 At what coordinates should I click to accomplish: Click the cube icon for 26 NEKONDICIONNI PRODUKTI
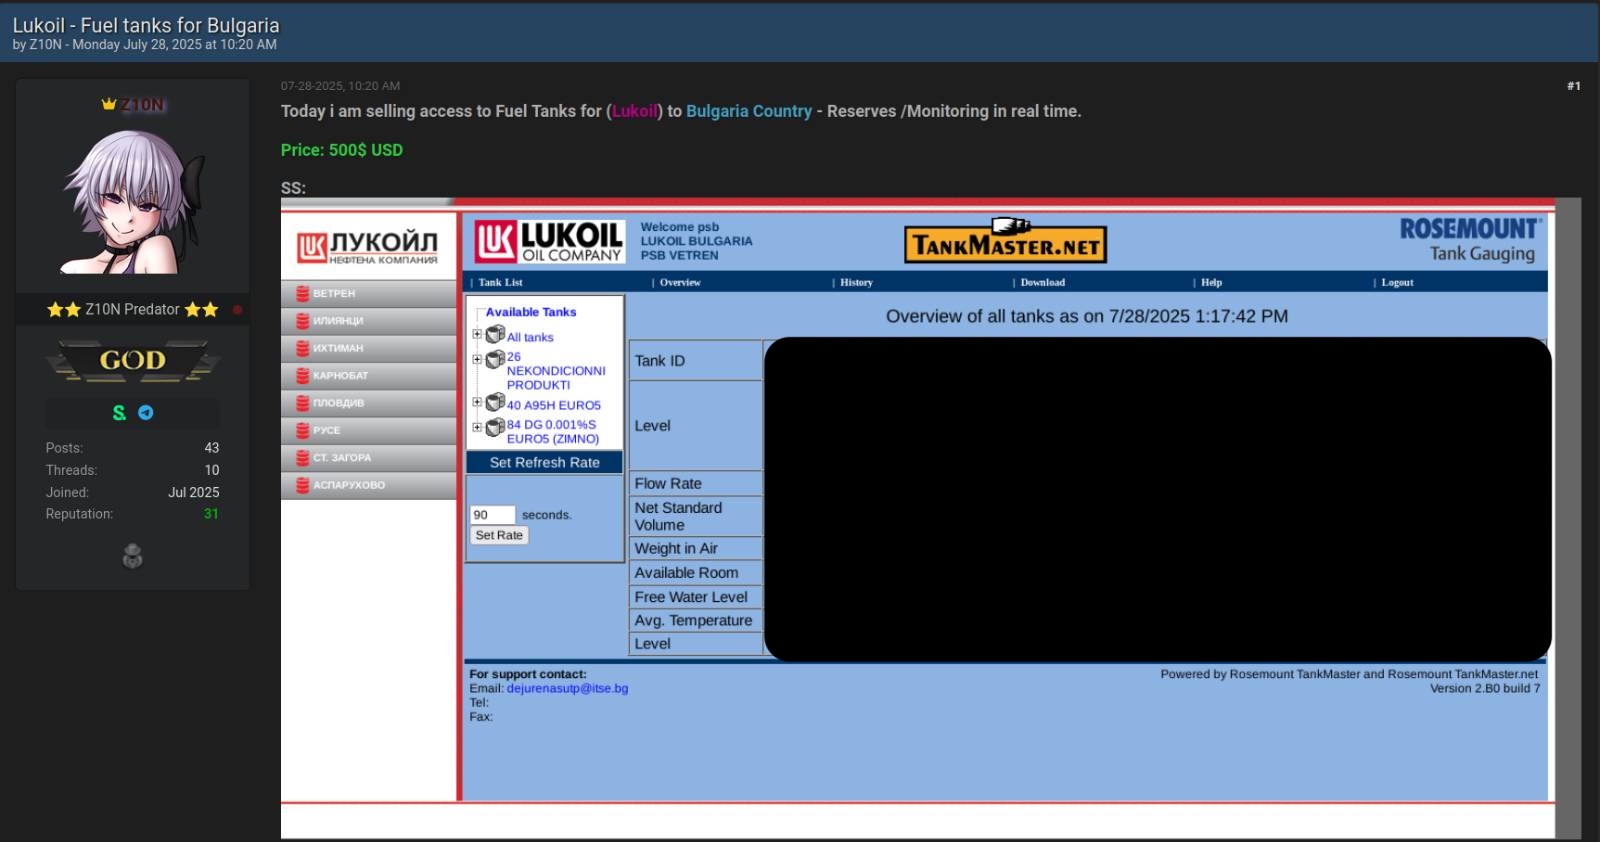point(495,359)
